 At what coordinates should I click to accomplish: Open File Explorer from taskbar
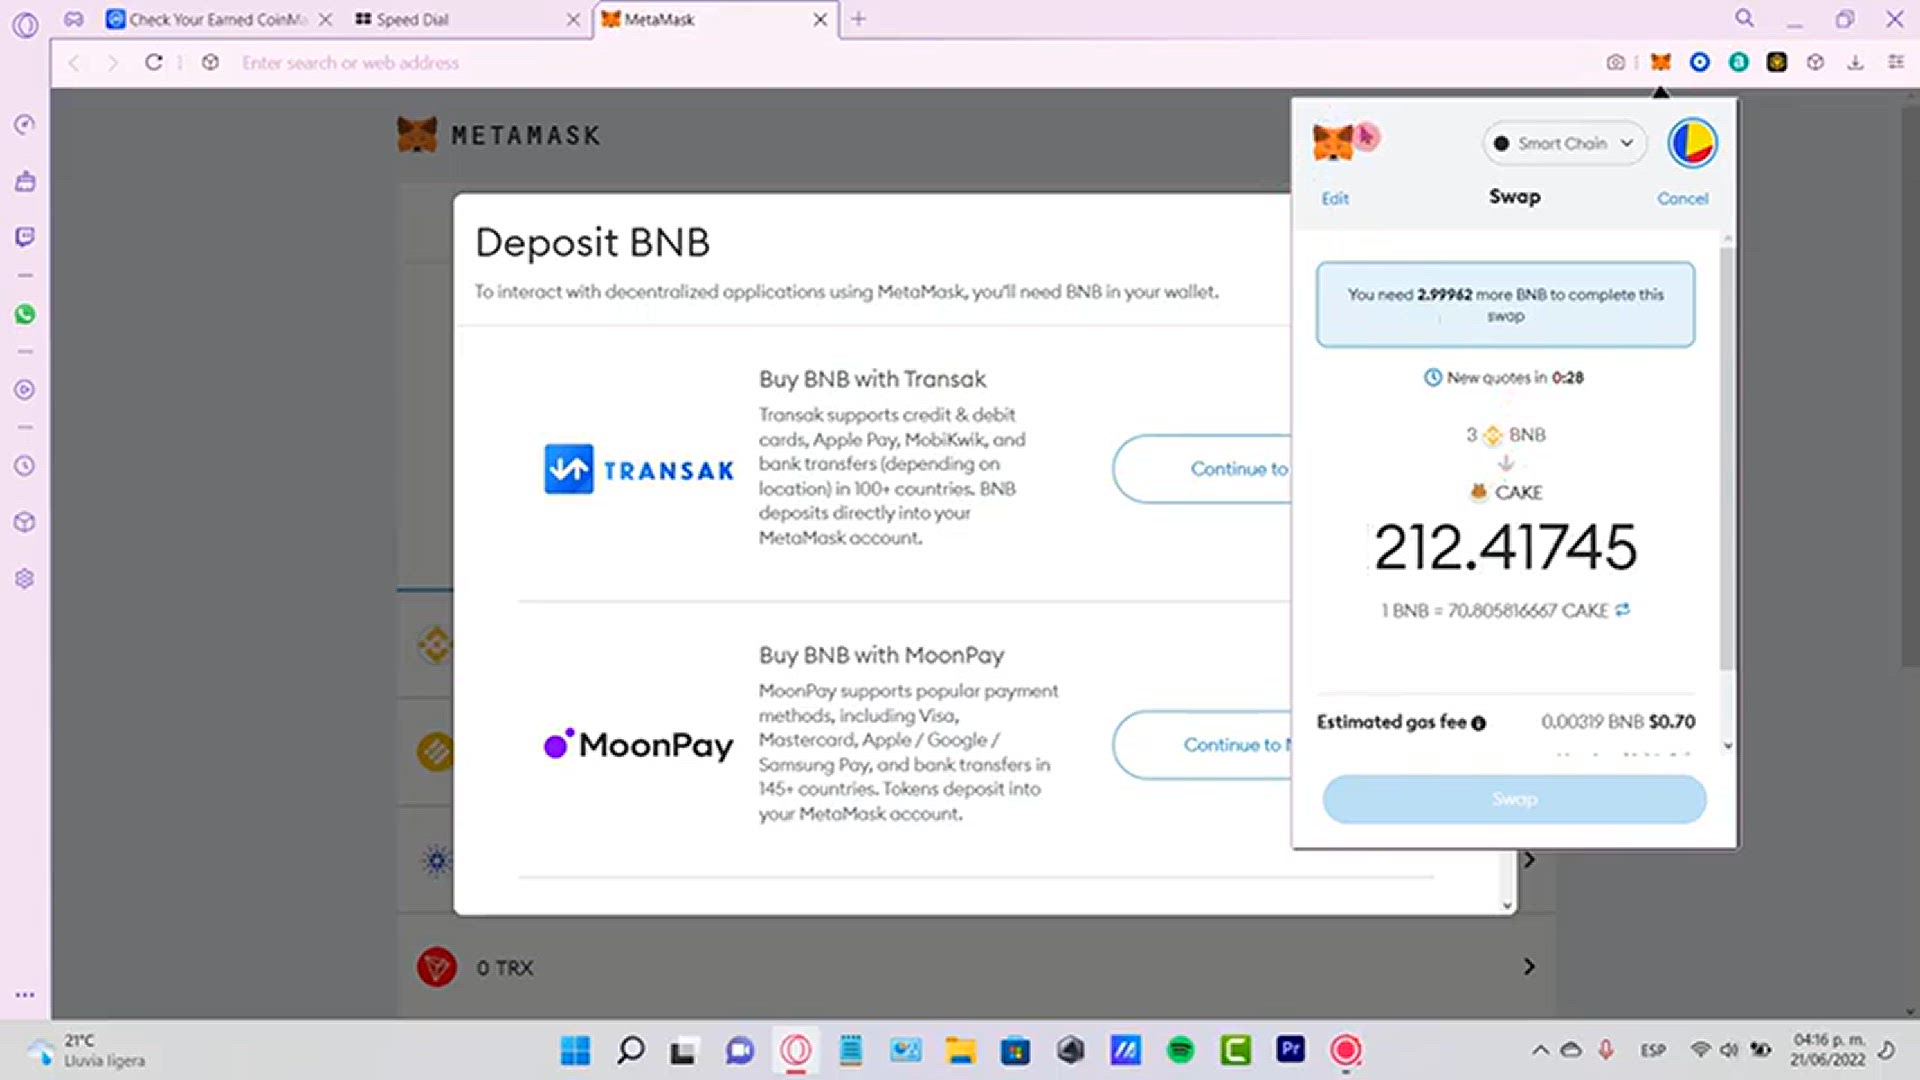960,1050
